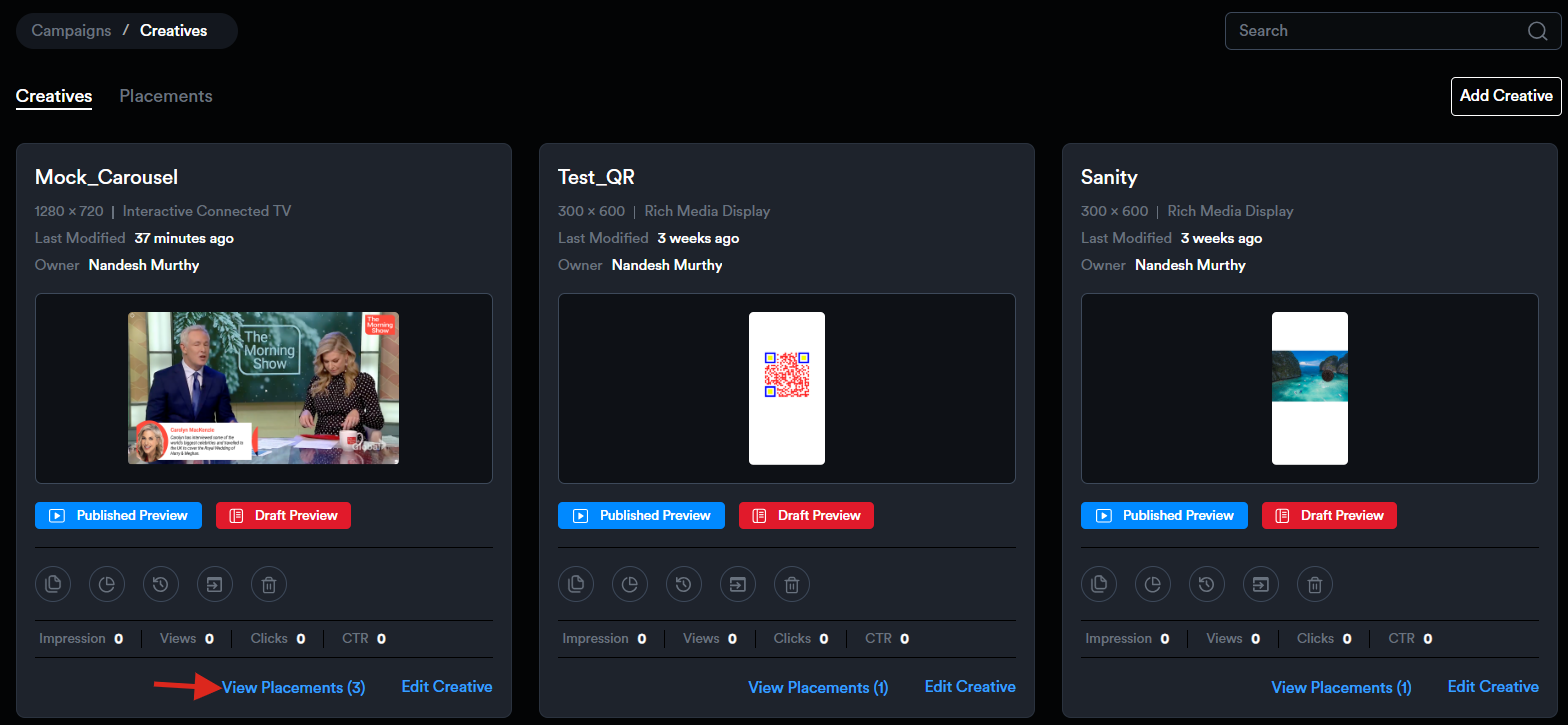Open version history icon on Test_QR card

coord(684,584)
